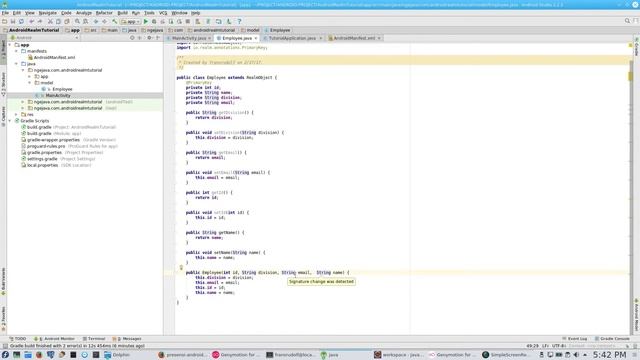Collapse the app module tree node
This screenshot has height=360, width=640.
(x=10, y=45)
